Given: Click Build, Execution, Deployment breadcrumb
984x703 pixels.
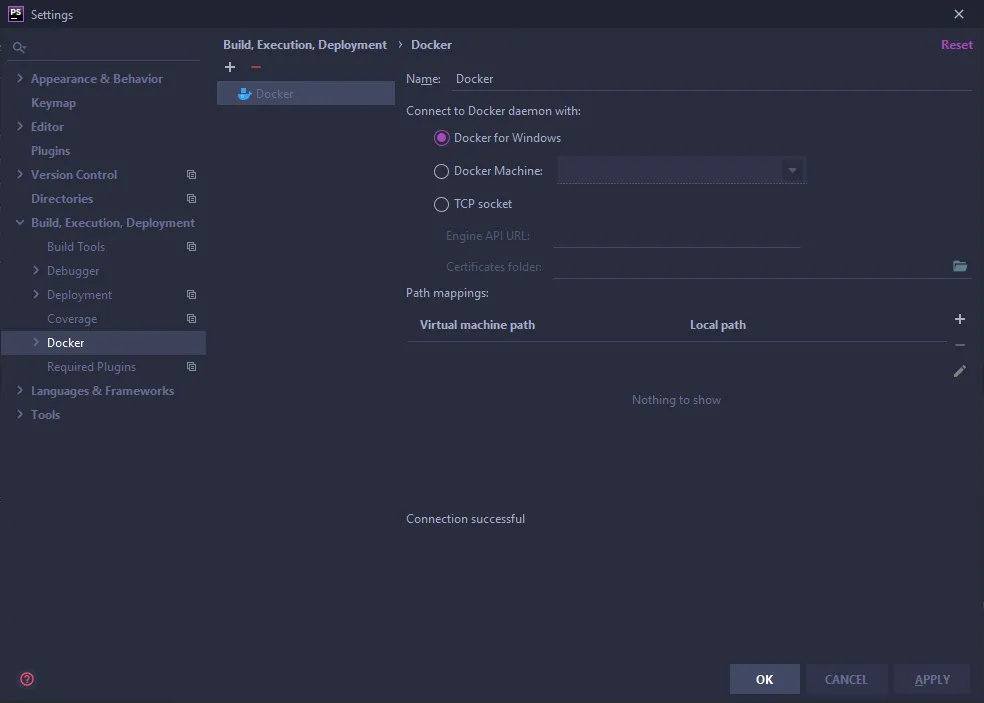Looking at the screenshot, I should 305,45.
